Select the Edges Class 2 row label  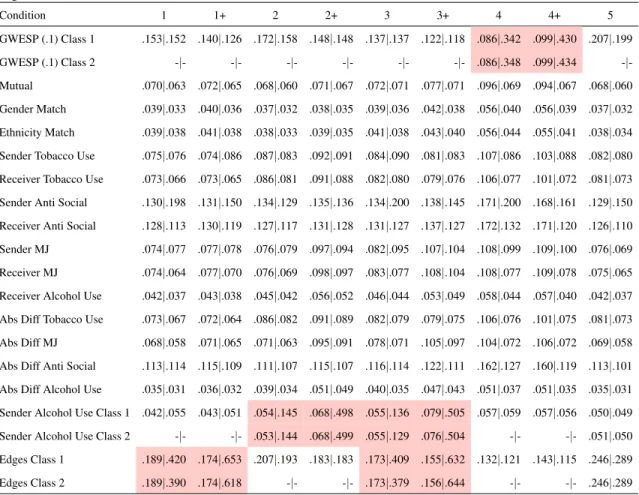click(x=32, y=483)
